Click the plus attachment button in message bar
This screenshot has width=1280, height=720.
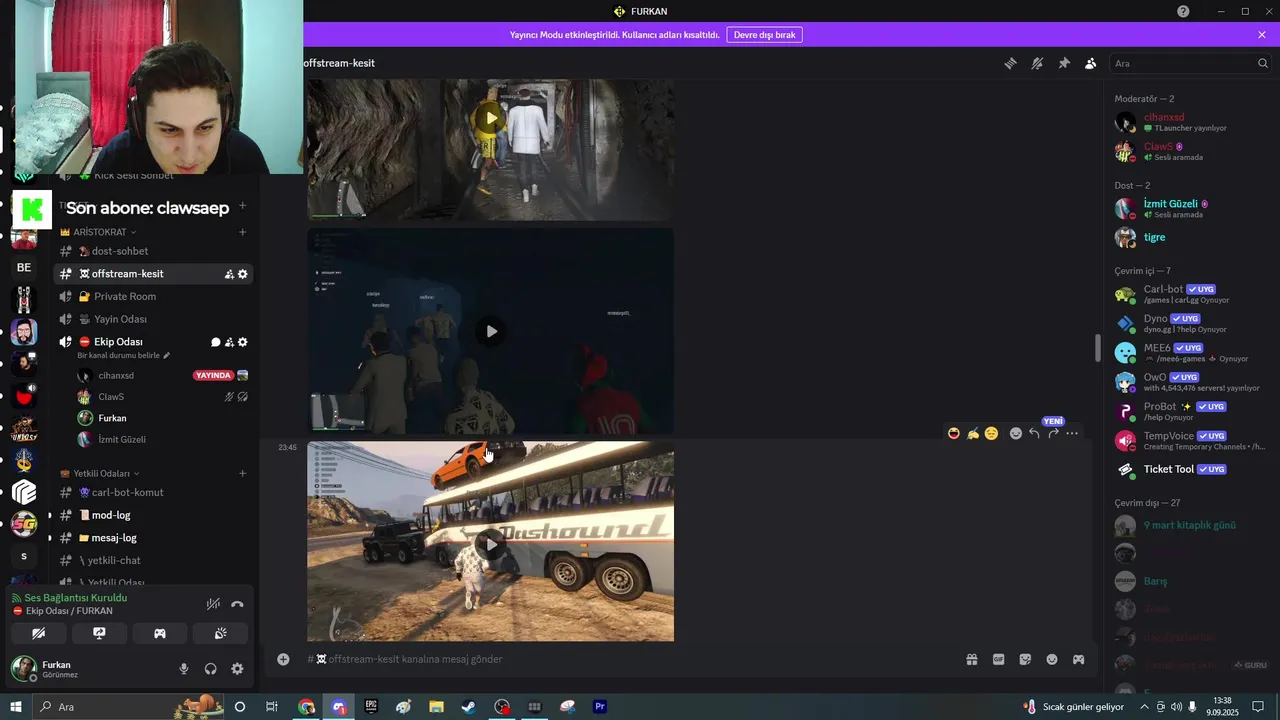point(283,659)
